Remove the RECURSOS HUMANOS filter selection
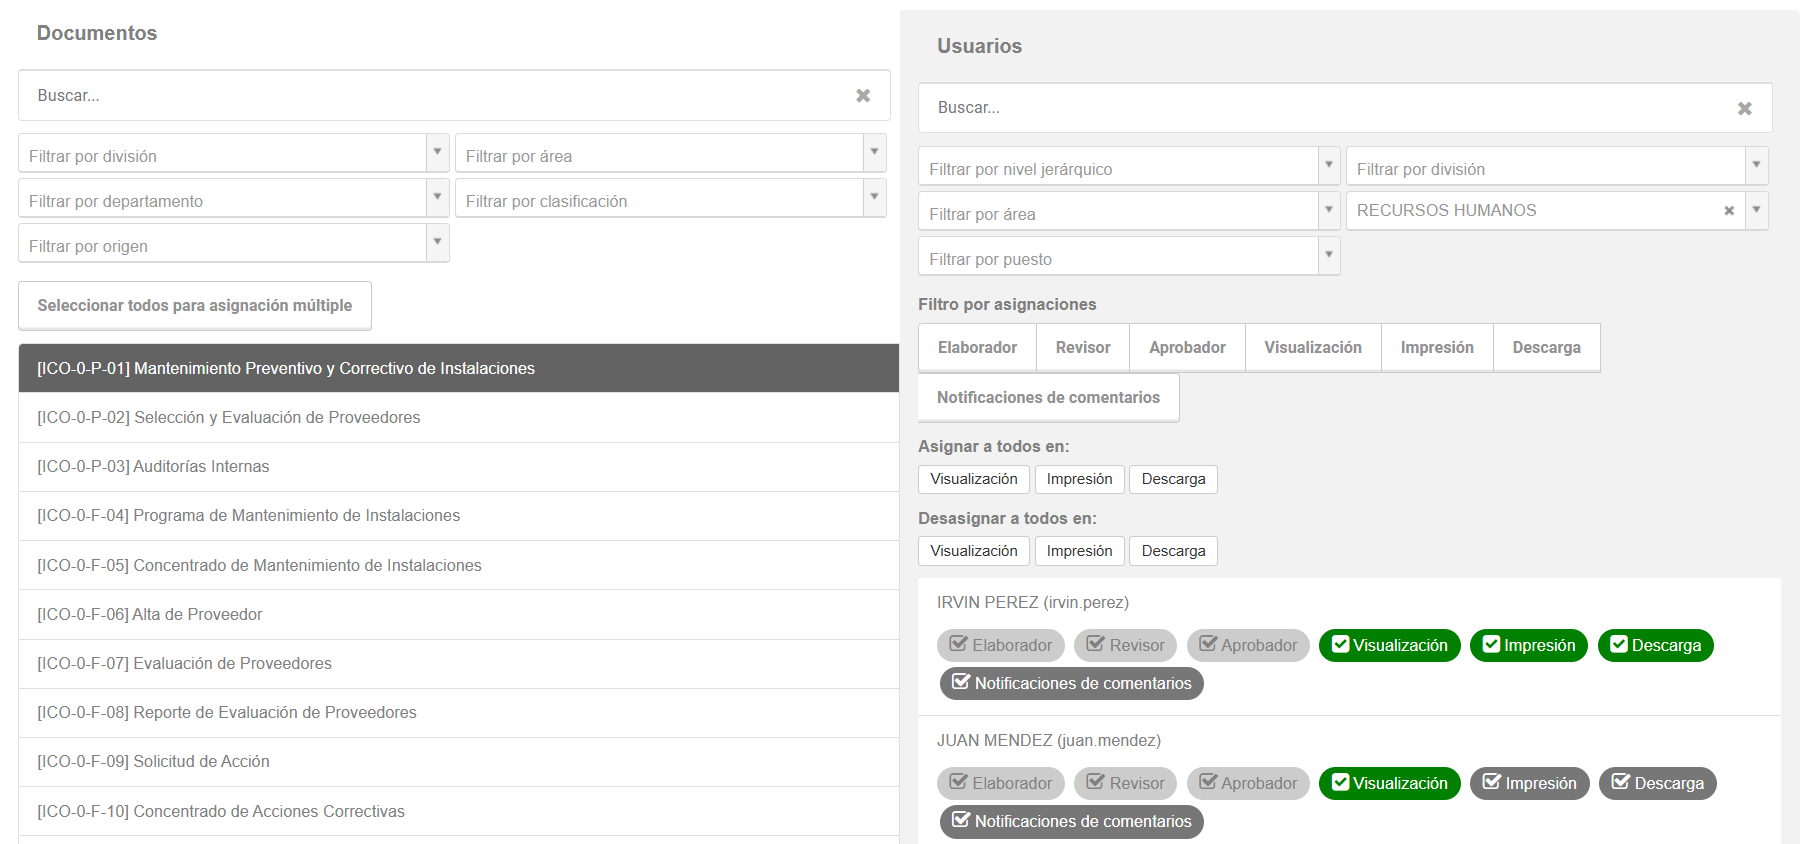The width and height of the screenshot is (1804, 844). coord(1728,211)
